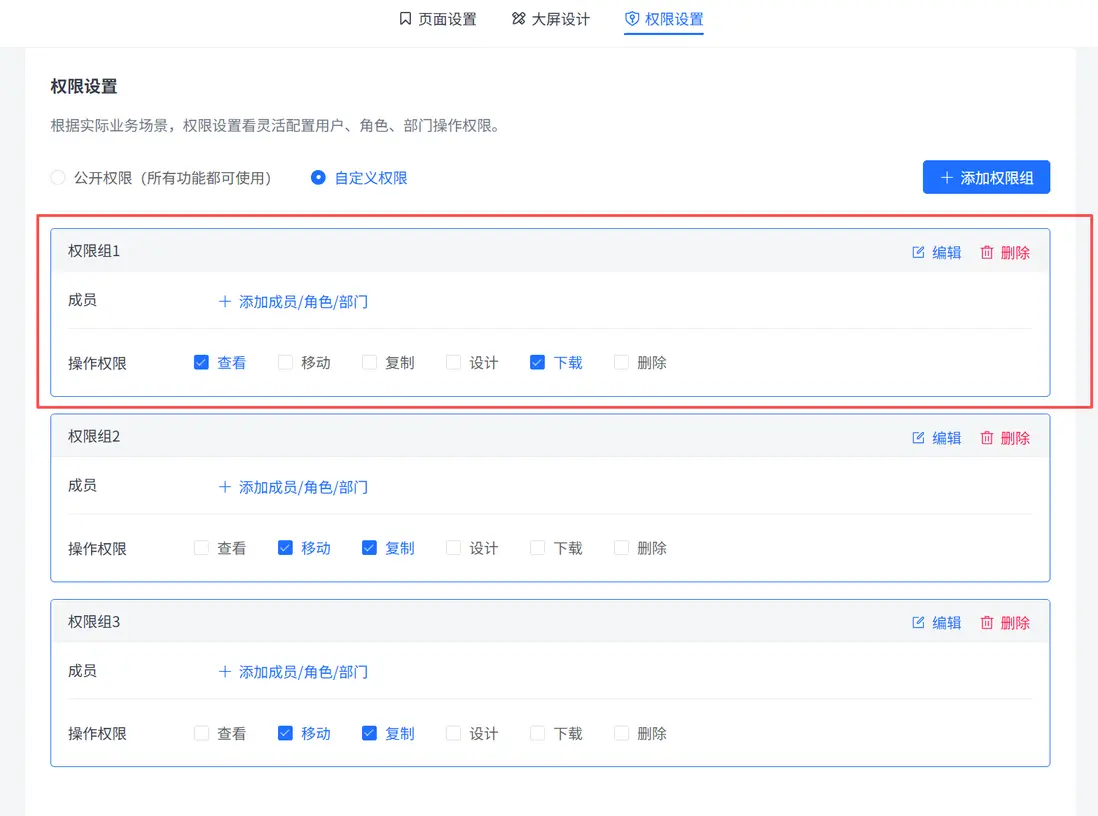Click the trash icon for 权限组1

click(987, 252)
